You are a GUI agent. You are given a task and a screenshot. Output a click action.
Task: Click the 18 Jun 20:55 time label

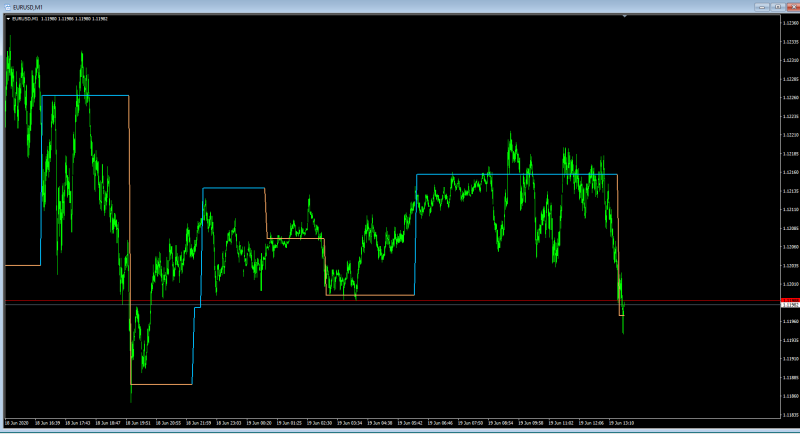168,423
